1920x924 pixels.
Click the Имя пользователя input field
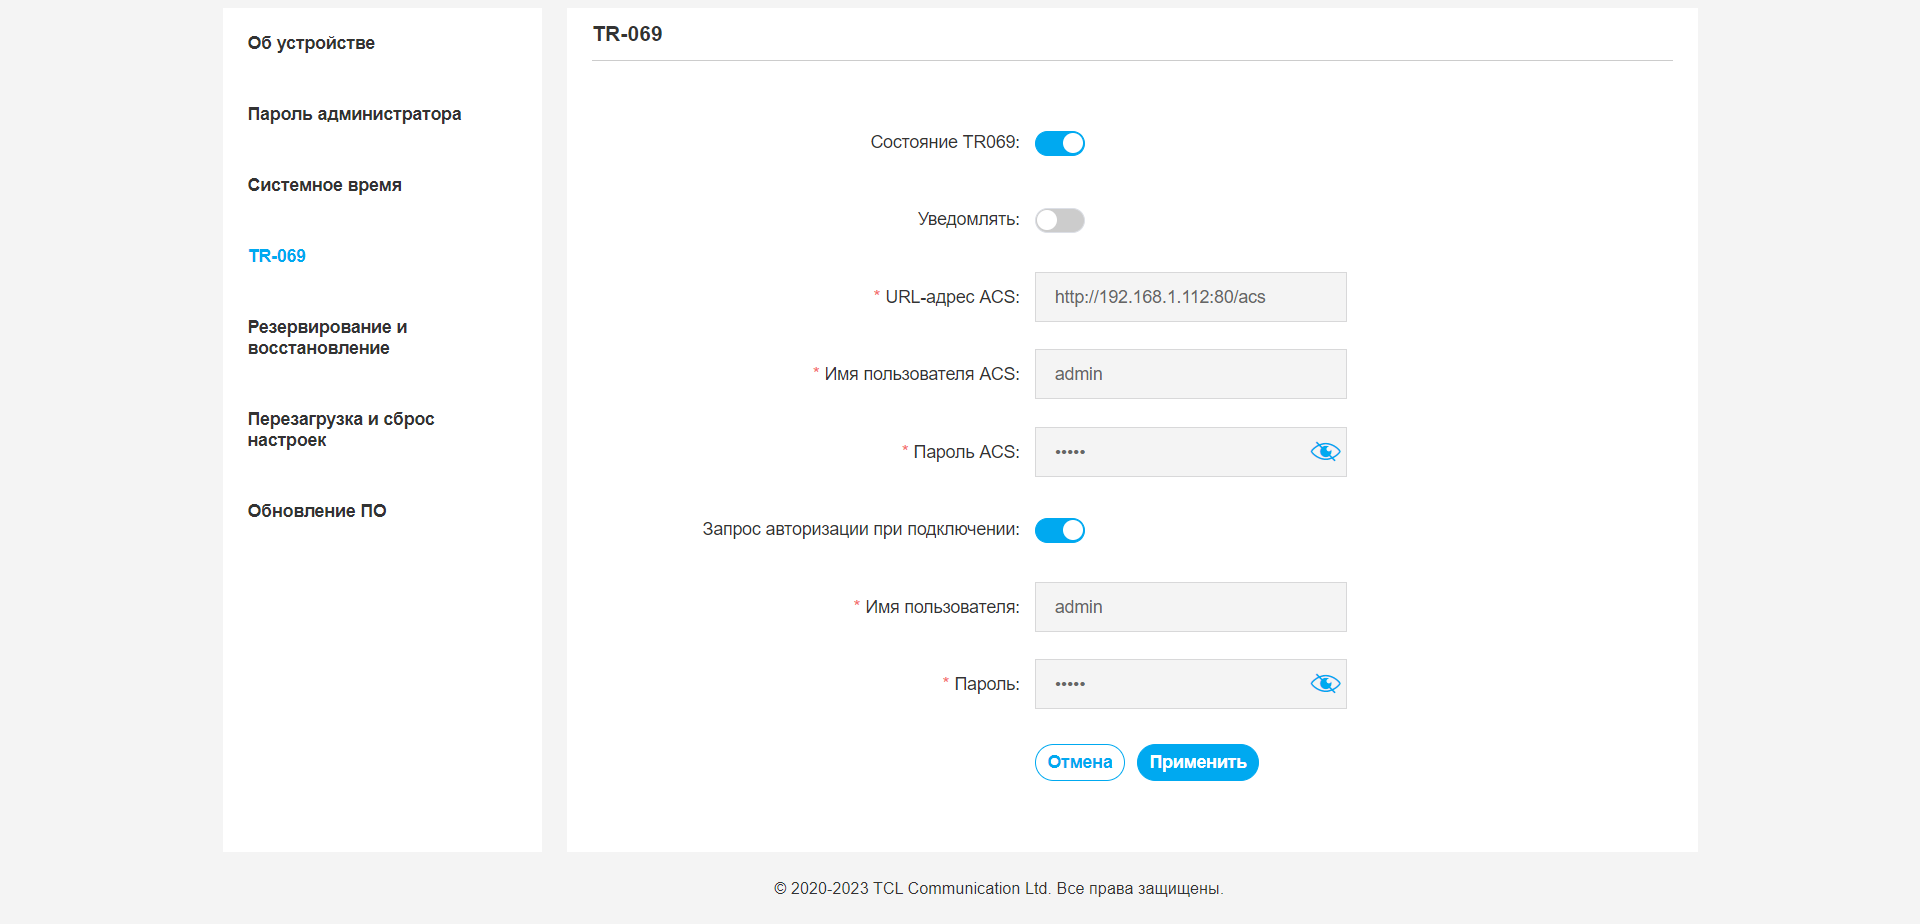coord(1190,607)
